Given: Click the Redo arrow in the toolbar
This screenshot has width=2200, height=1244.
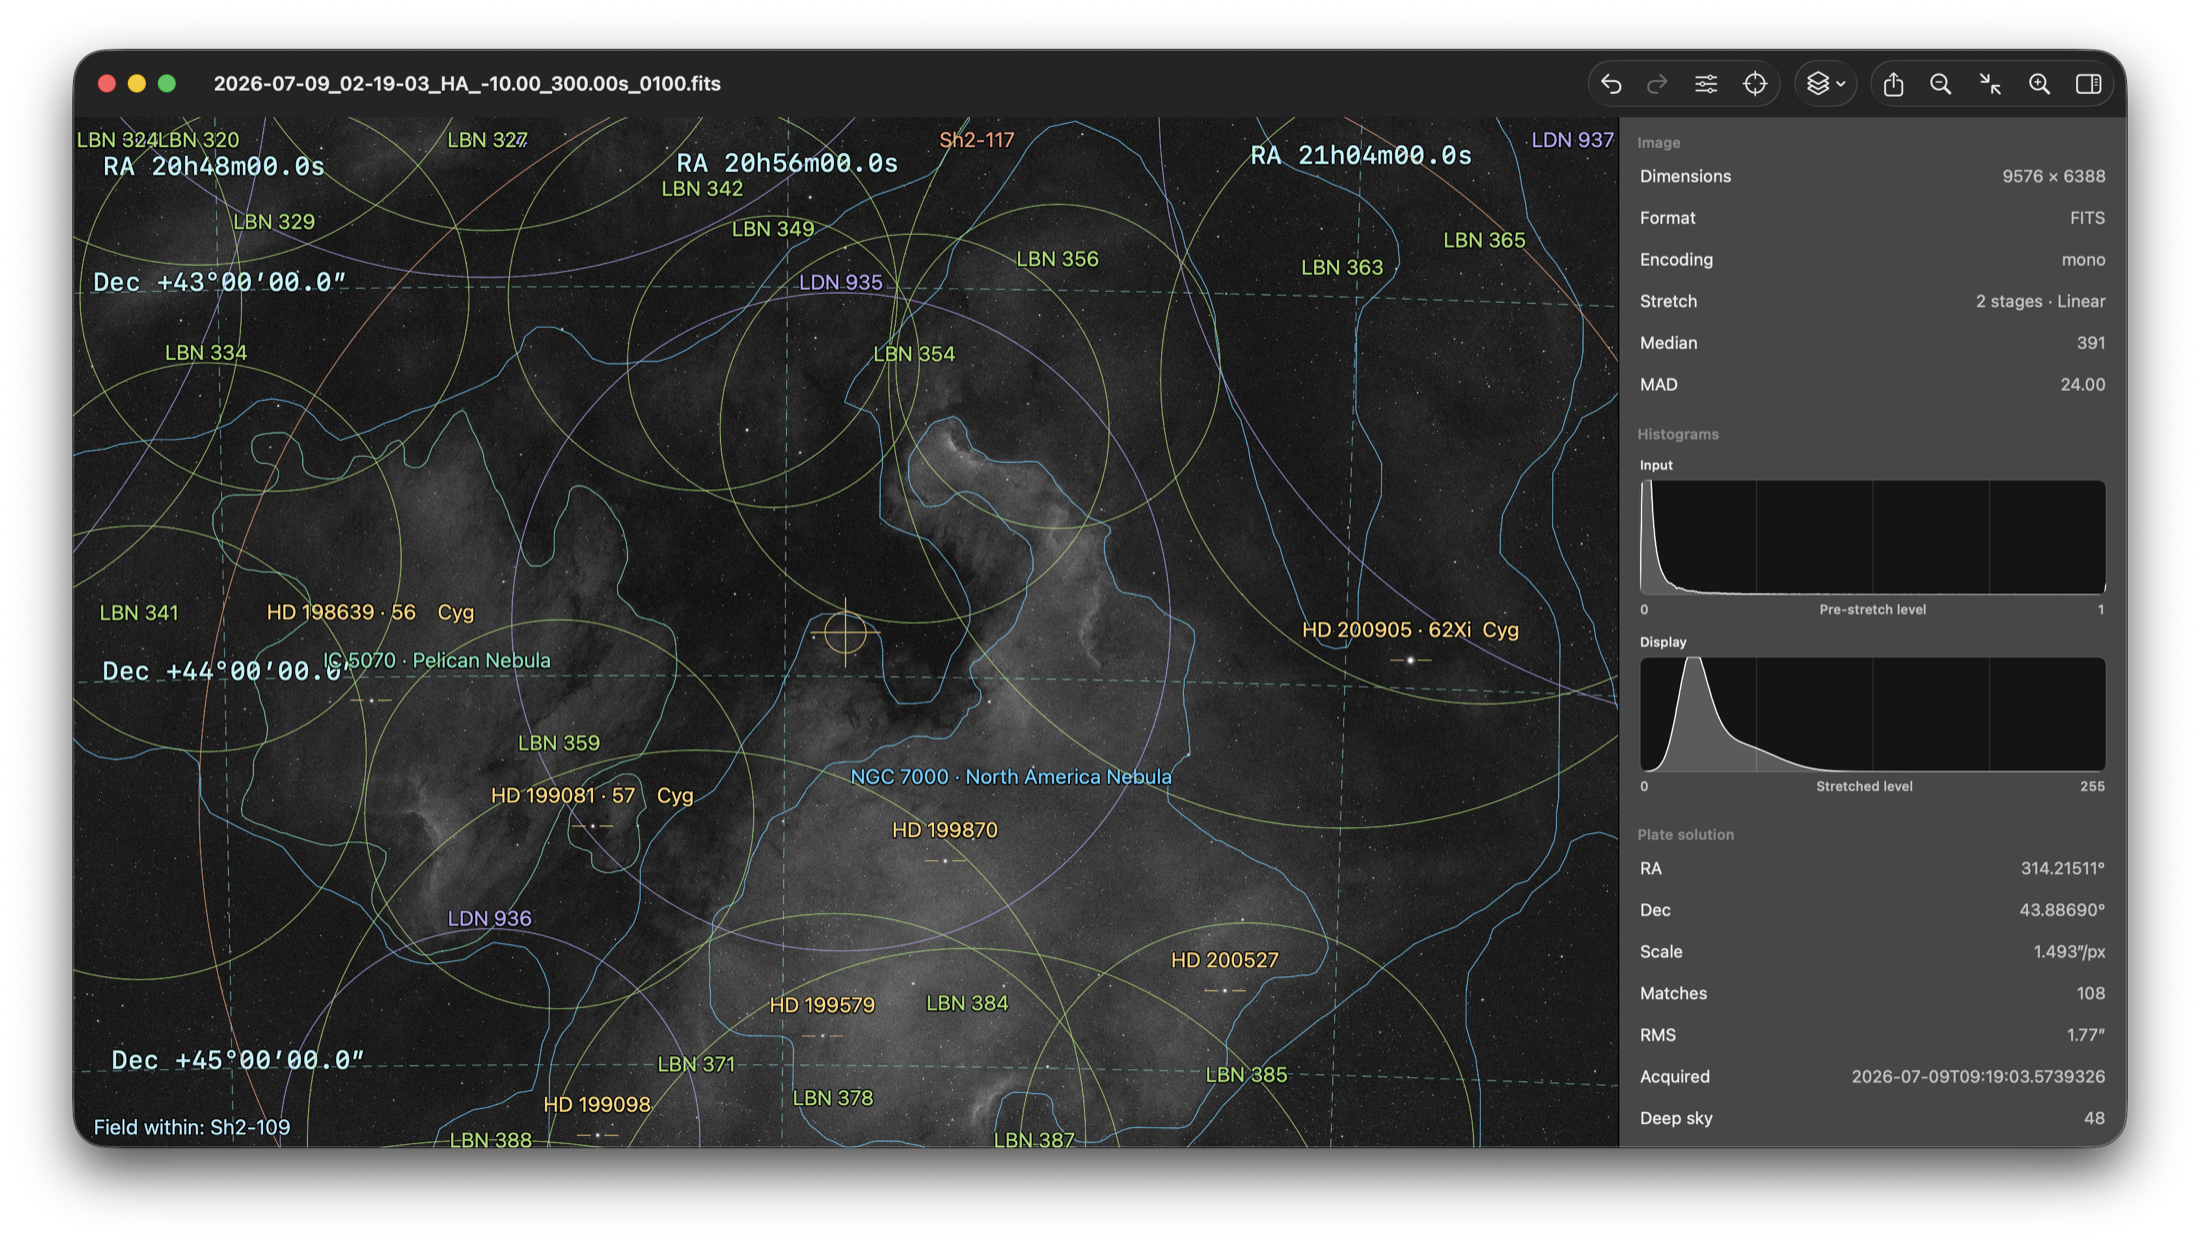Looking at the screenshot, I should (x=1657, y=84).
